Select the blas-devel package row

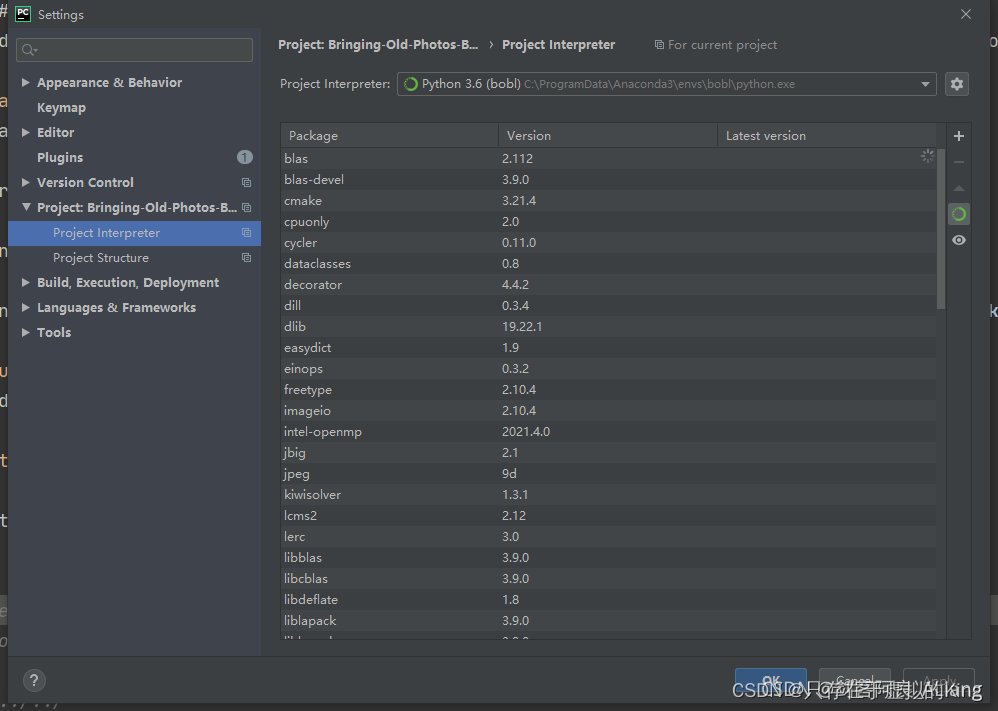608,180
